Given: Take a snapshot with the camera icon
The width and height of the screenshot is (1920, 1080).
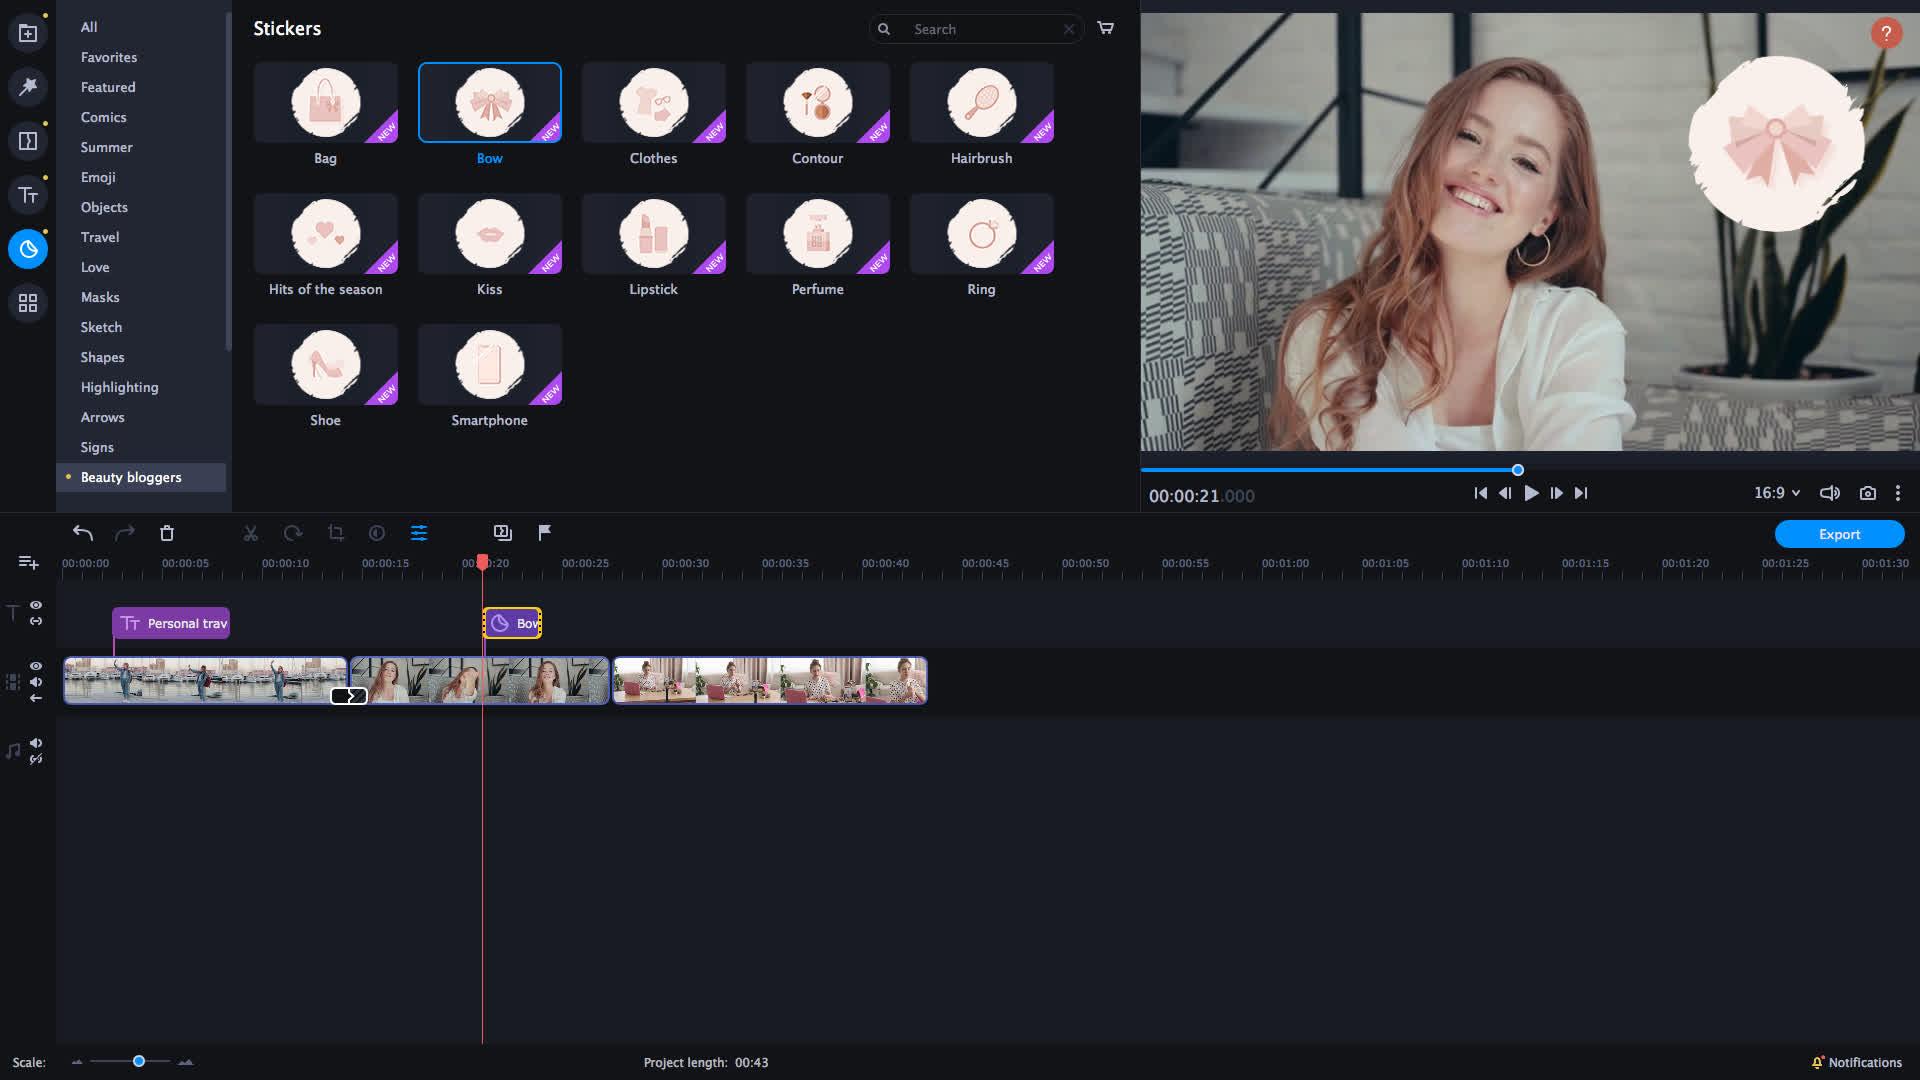Looking at the screenshot, I should [1867, 493].
